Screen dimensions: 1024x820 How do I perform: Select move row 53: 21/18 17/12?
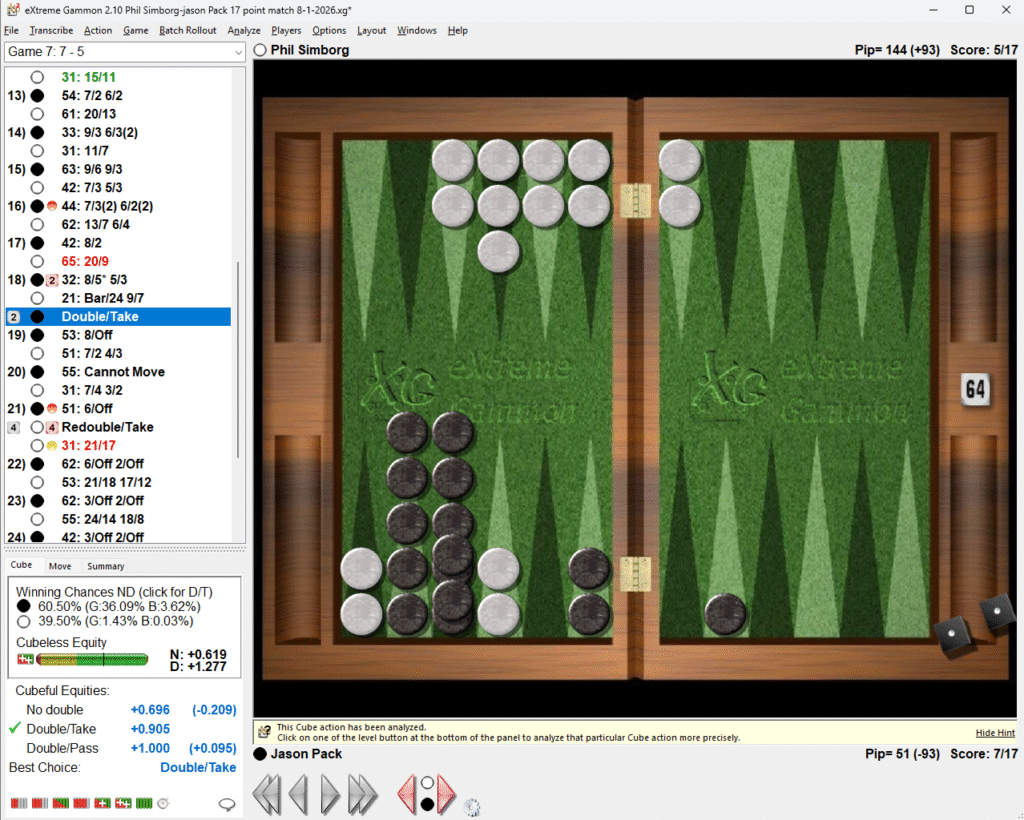(118, 482)
